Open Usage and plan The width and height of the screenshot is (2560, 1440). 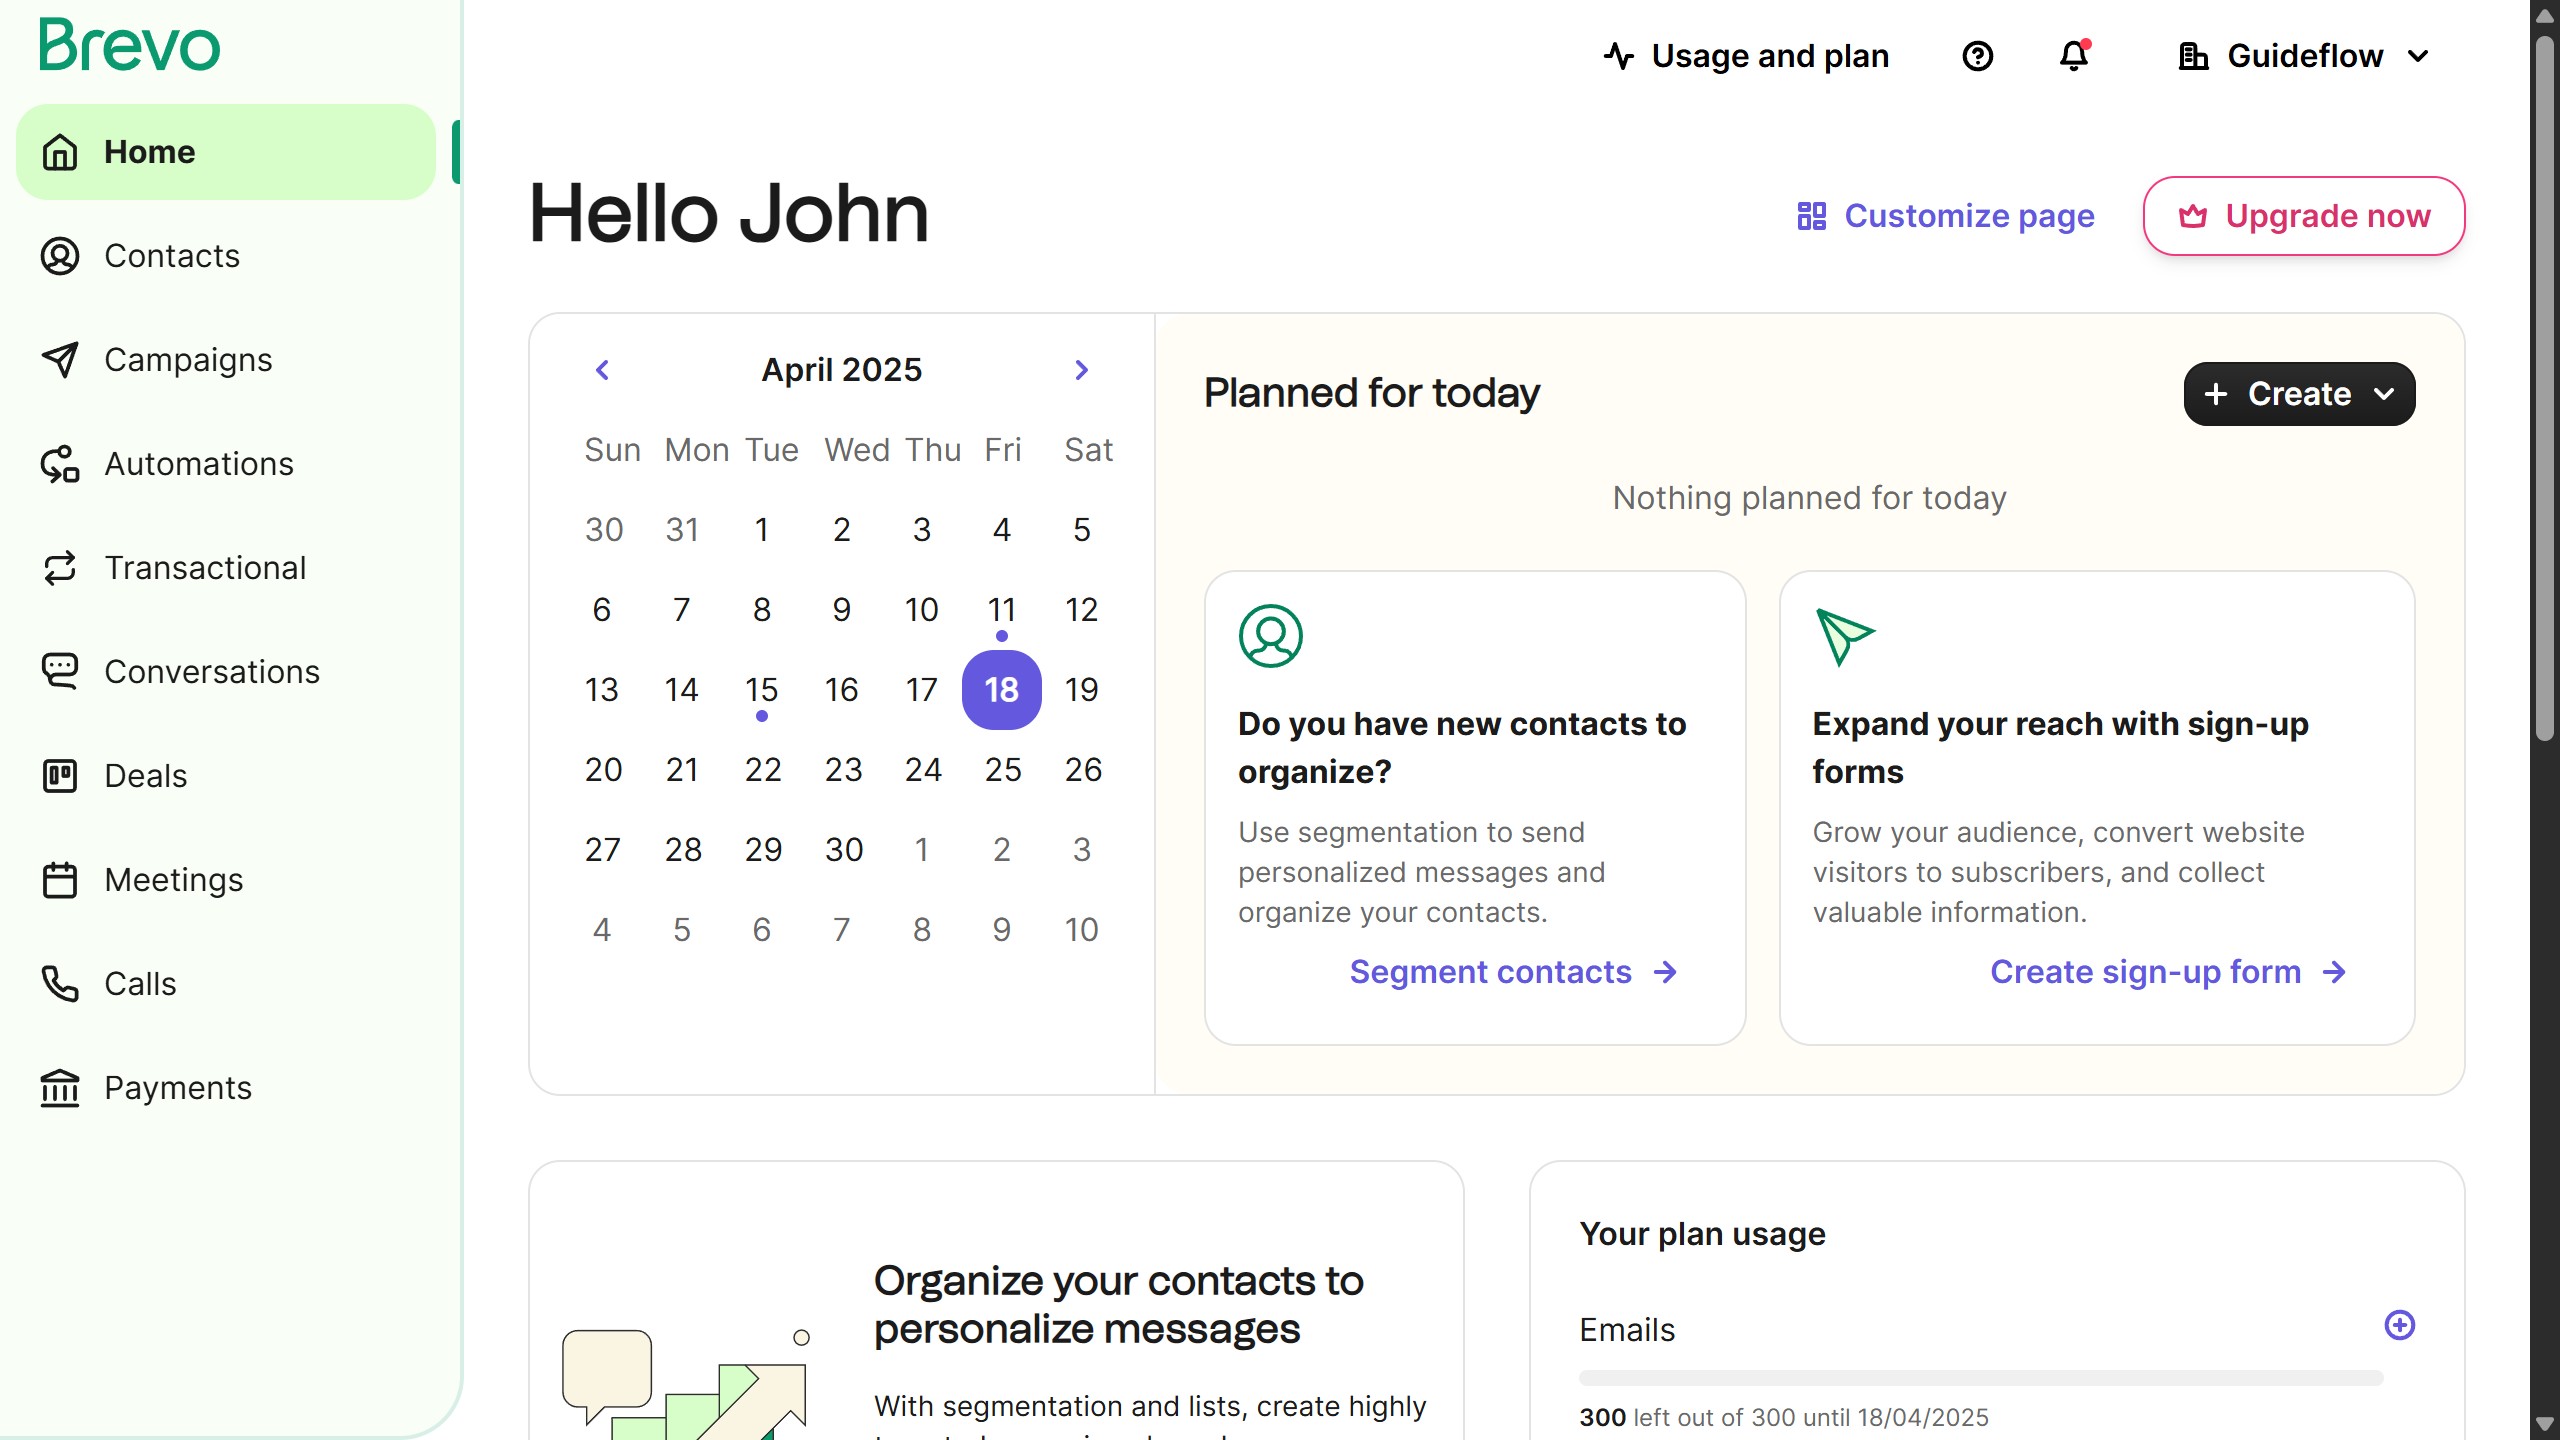1746,56
